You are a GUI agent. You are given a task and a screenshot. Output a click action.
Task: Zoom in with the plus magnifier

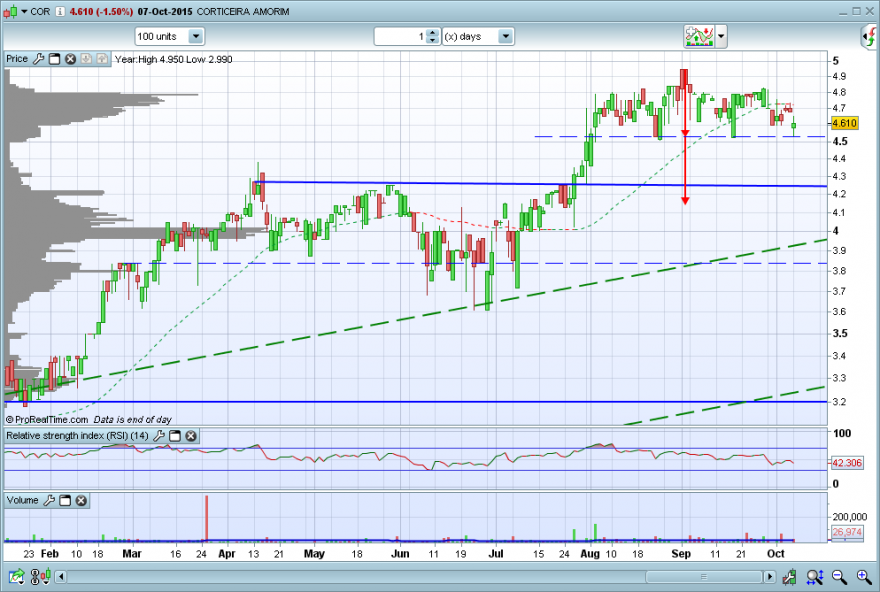pos(864,576)
